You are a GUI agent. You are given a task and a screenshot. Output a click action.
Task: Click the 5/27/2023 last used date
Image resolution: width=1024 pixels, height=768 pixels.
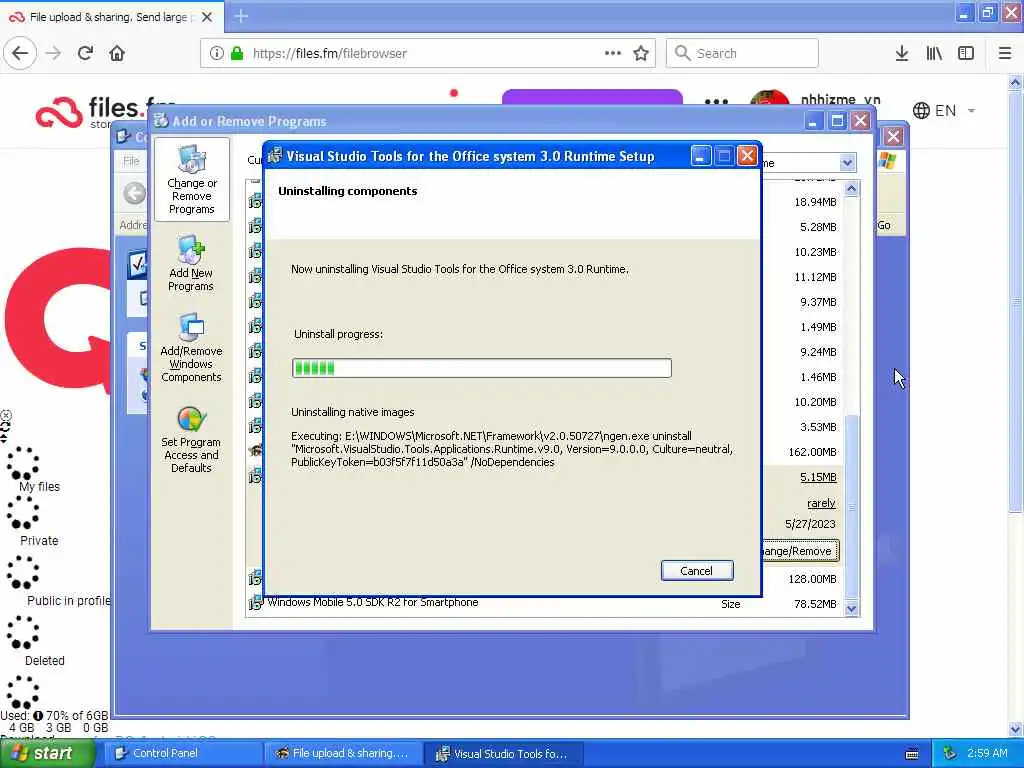tap(810, 524)
